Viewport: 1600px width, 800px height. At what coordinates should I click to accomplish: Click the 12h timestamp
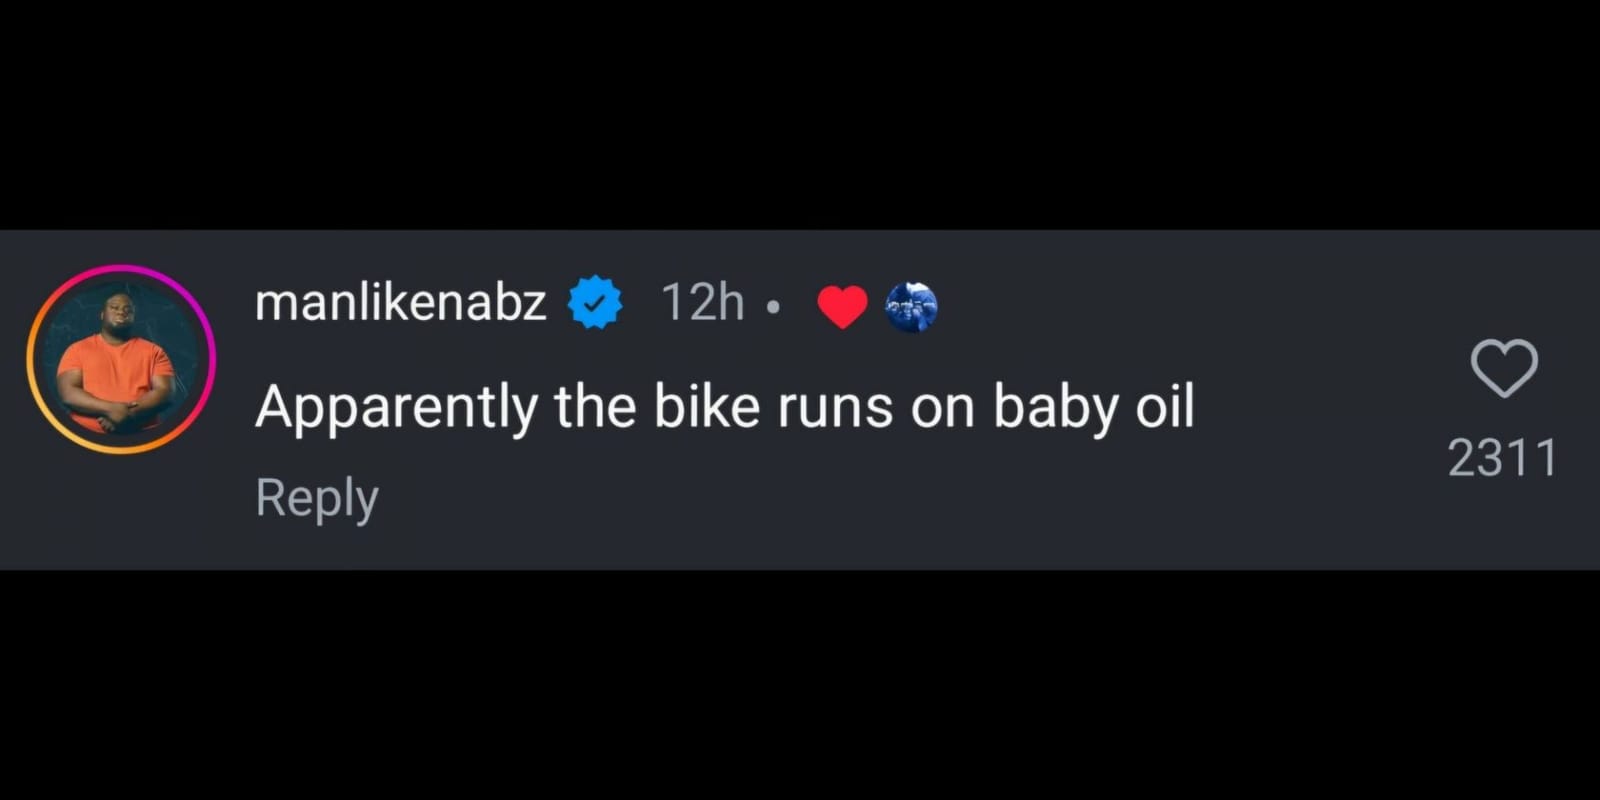click(x=703, y=302)
